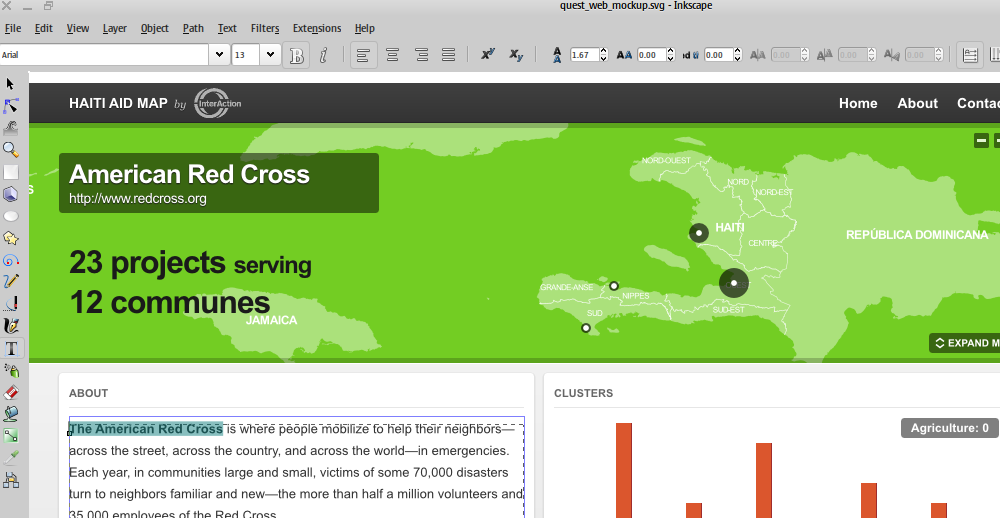Click the HAITI AID MAP title

coord(118,103)
